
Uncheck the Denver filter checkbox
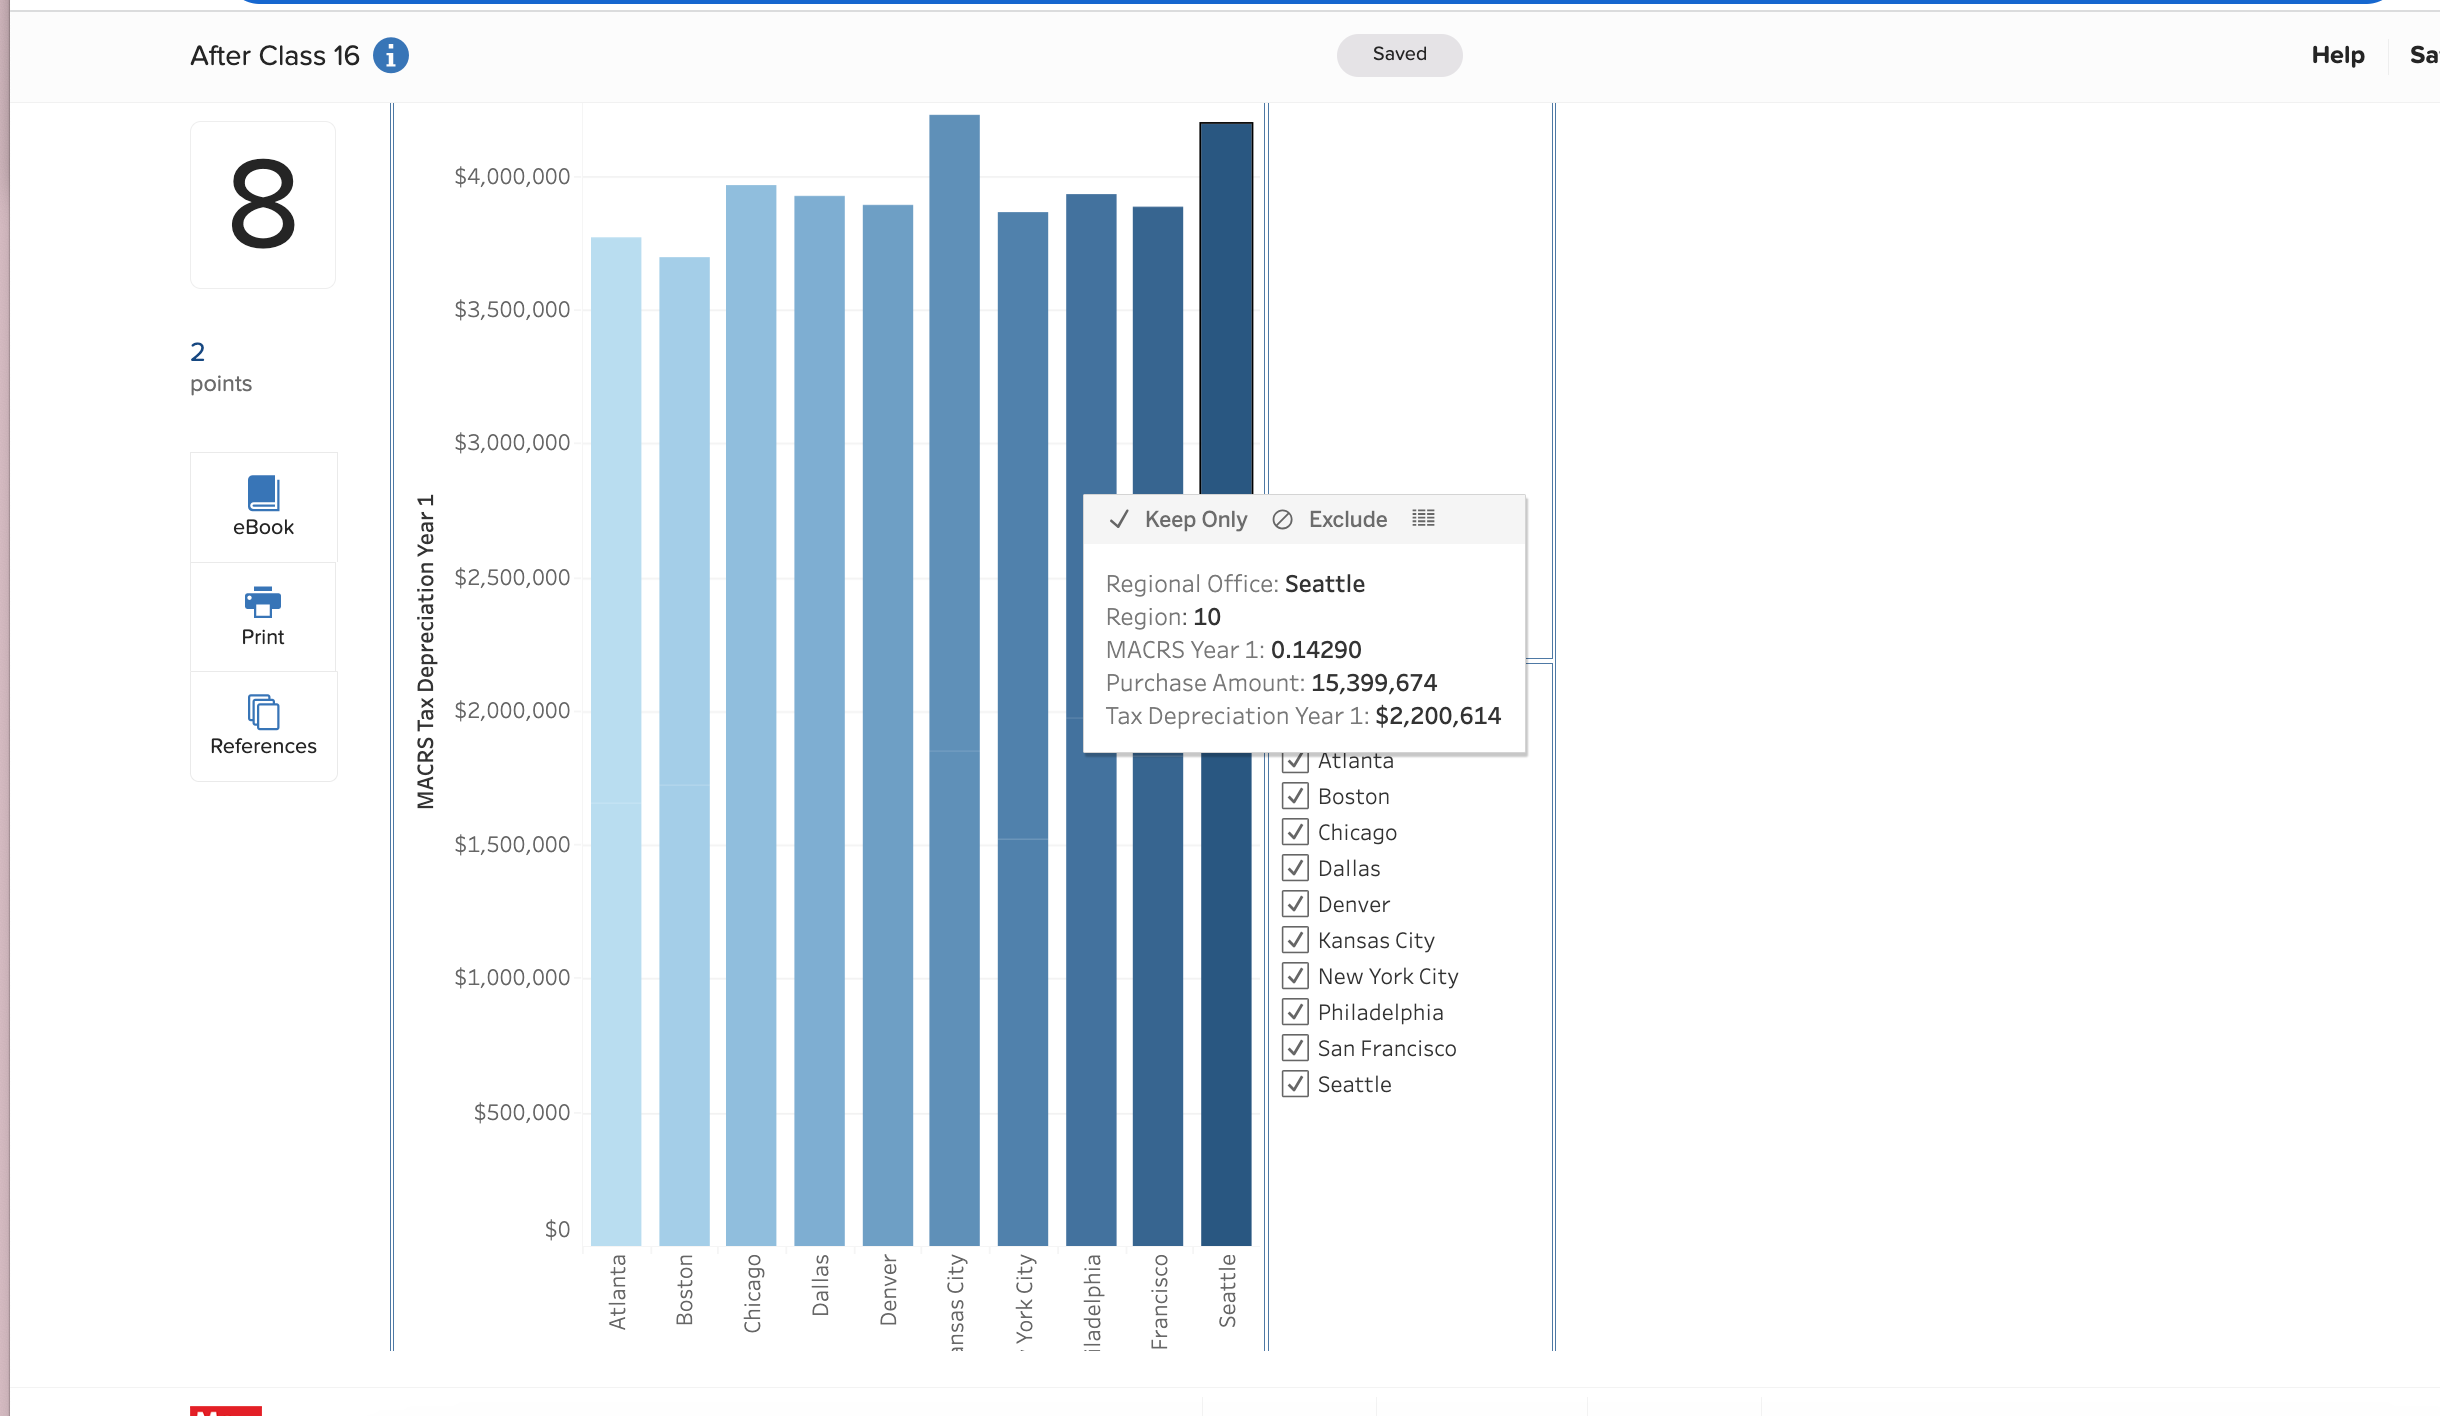pos(1295,904)
